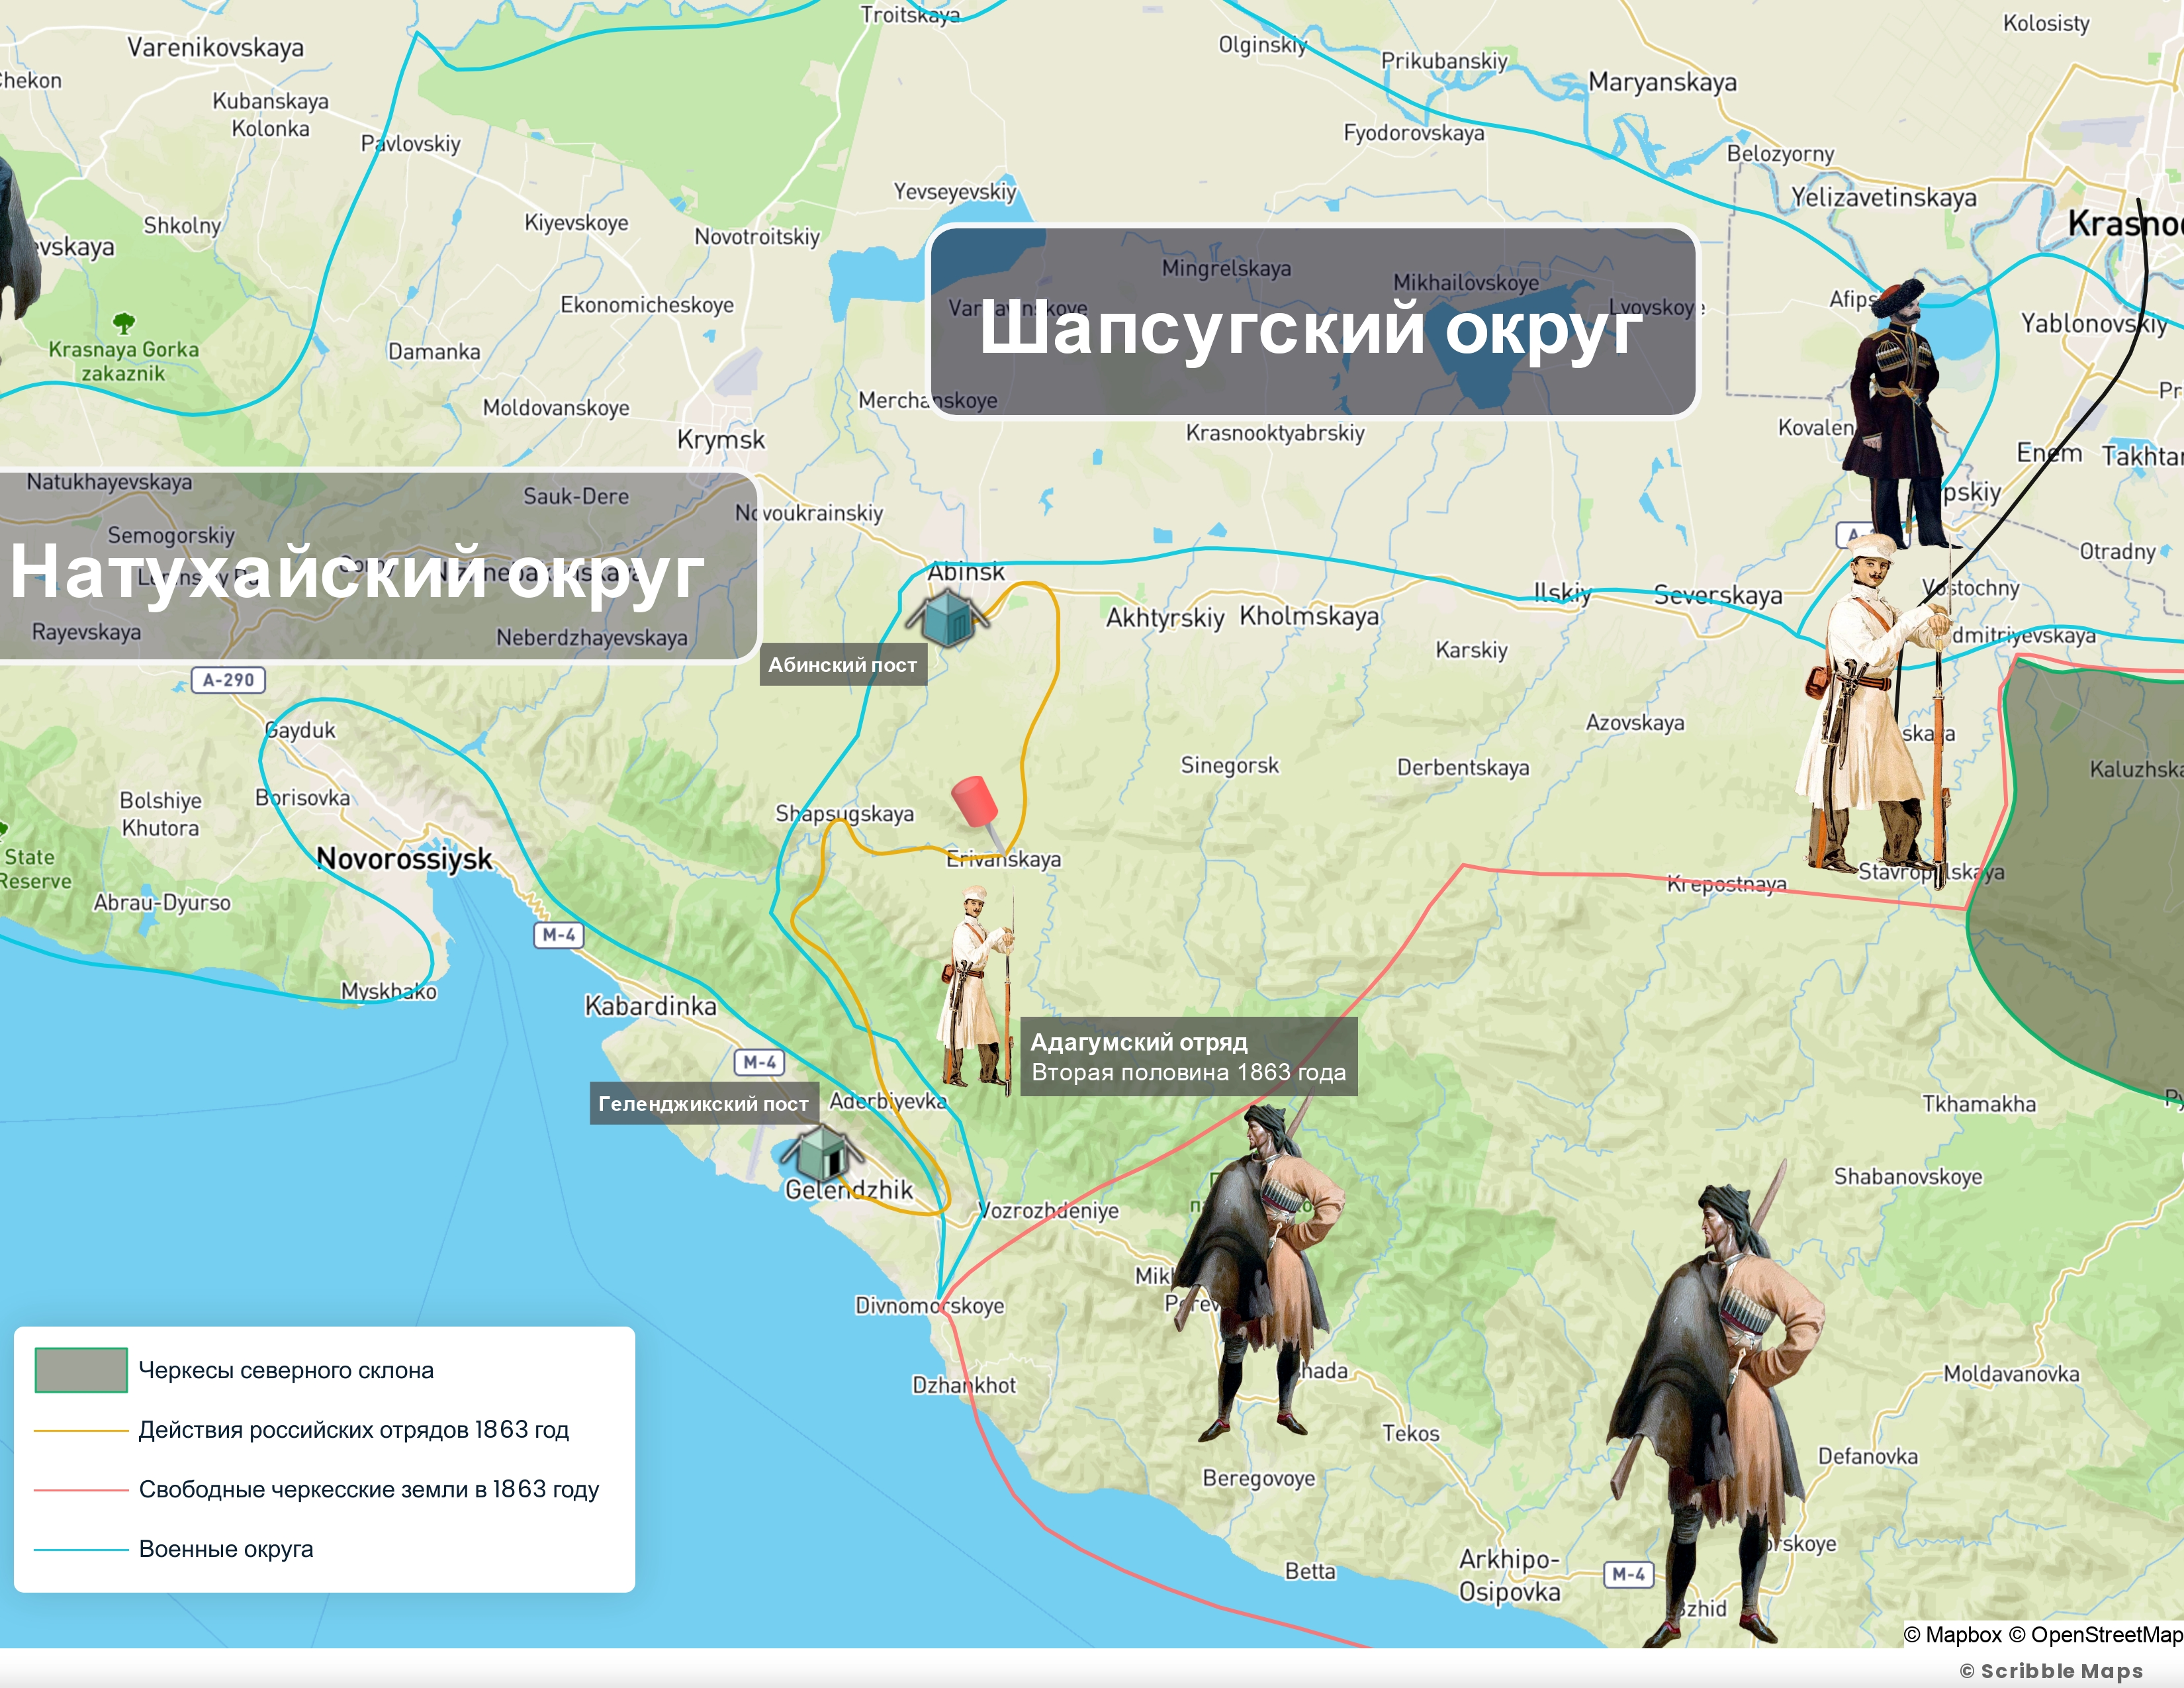The height and width of the screenshot is (1688, 2184).
Task: Click the Varenikovskaya label
Action: click(x=215, y=48)
